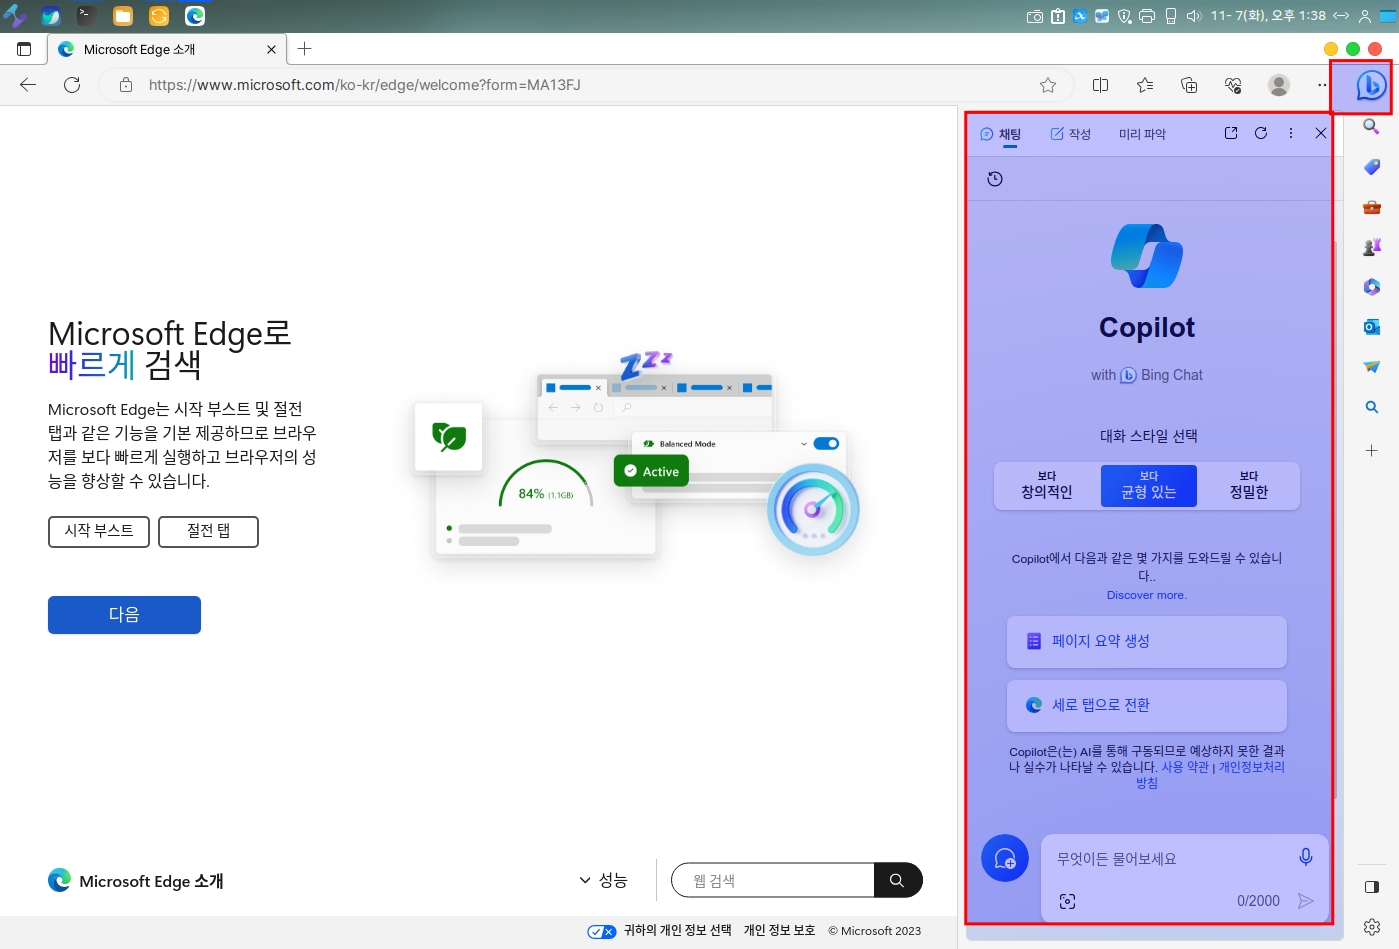Viewport: 1399px width, 949px height.
Task: Select the 정밀한 conversation style
Action: coord(1248,486)
